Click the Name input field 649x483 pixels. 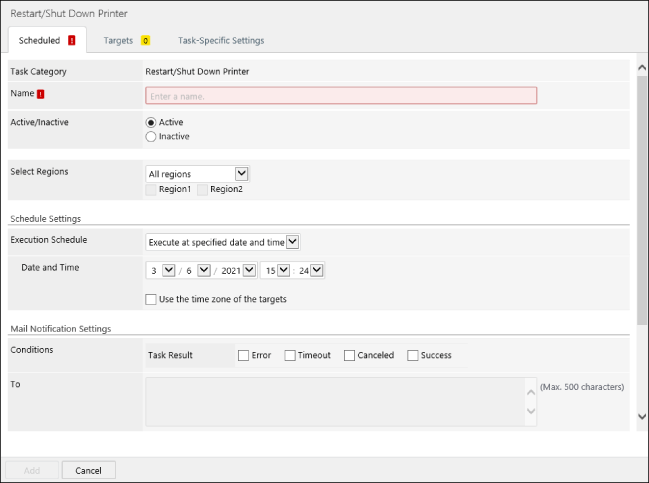341,95
